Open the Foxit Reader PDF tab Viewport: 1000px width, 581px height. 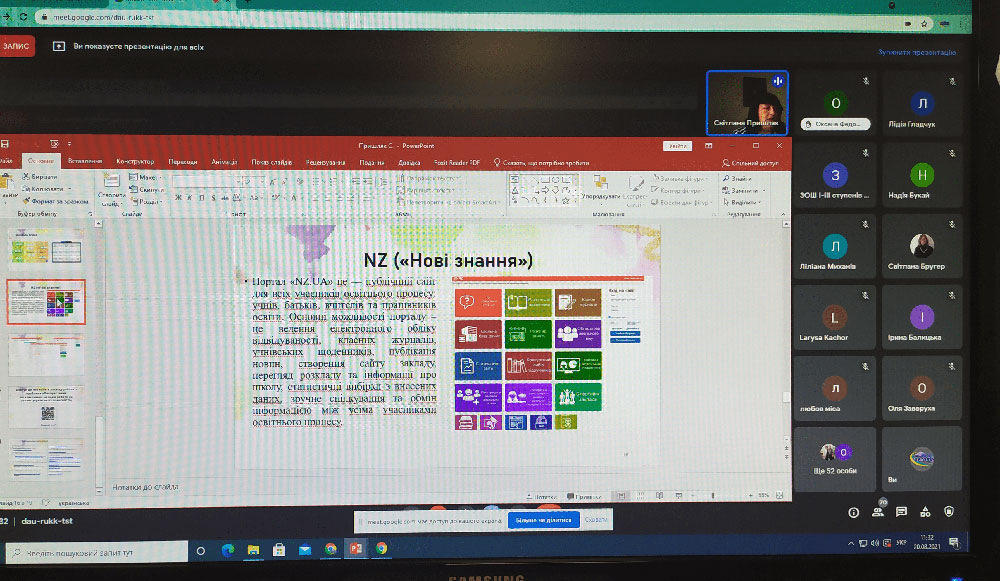[457, 163]
